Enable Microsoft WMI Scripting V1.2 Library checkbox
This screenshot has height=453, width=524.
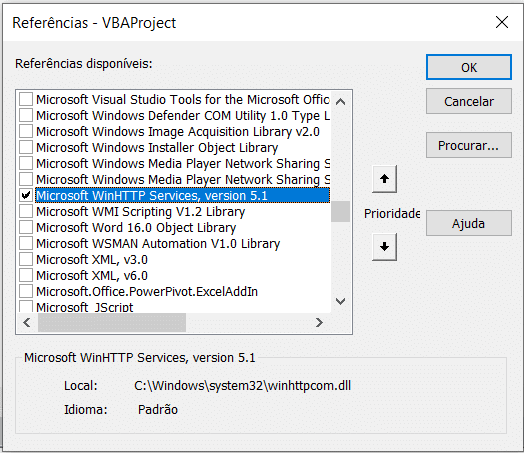pyautogui.click(x=26, y=211)
